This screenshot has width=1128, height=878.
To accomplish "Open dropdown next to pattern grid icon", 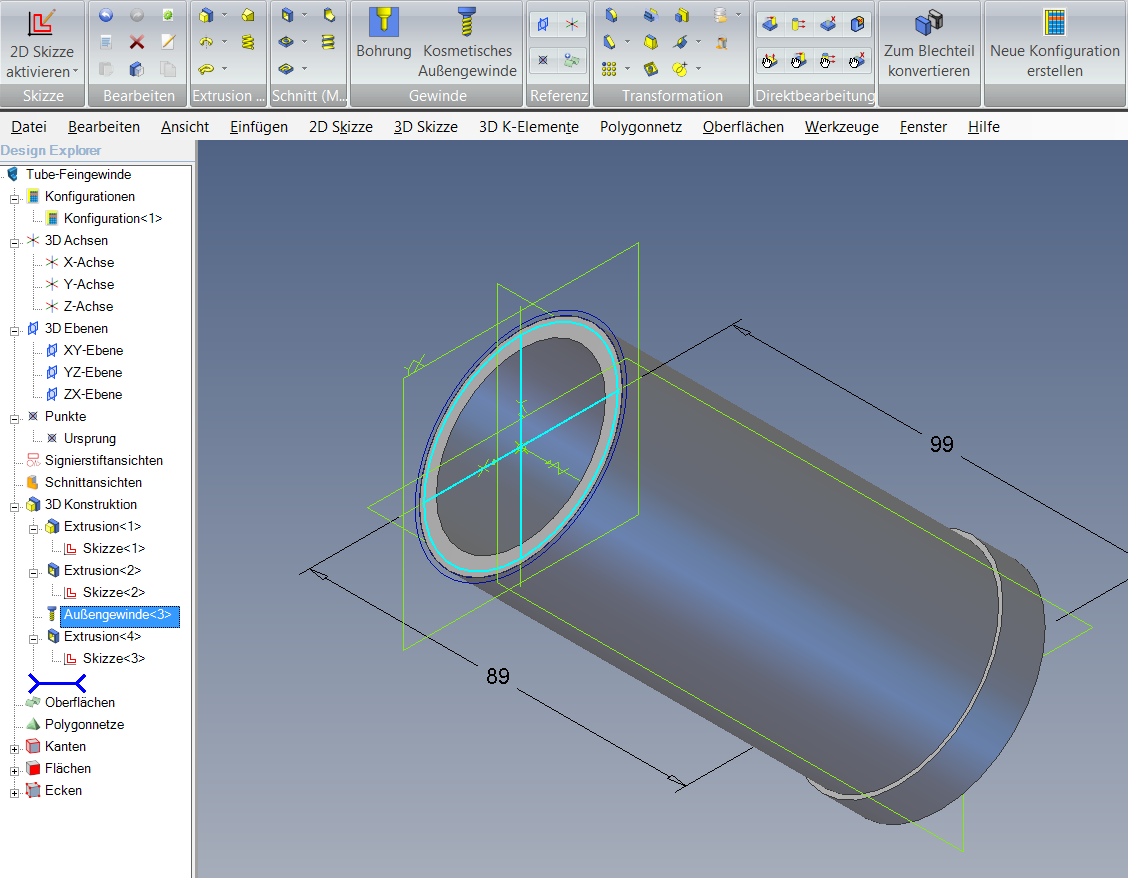I will pyautogui.click(x=627, y=69).
